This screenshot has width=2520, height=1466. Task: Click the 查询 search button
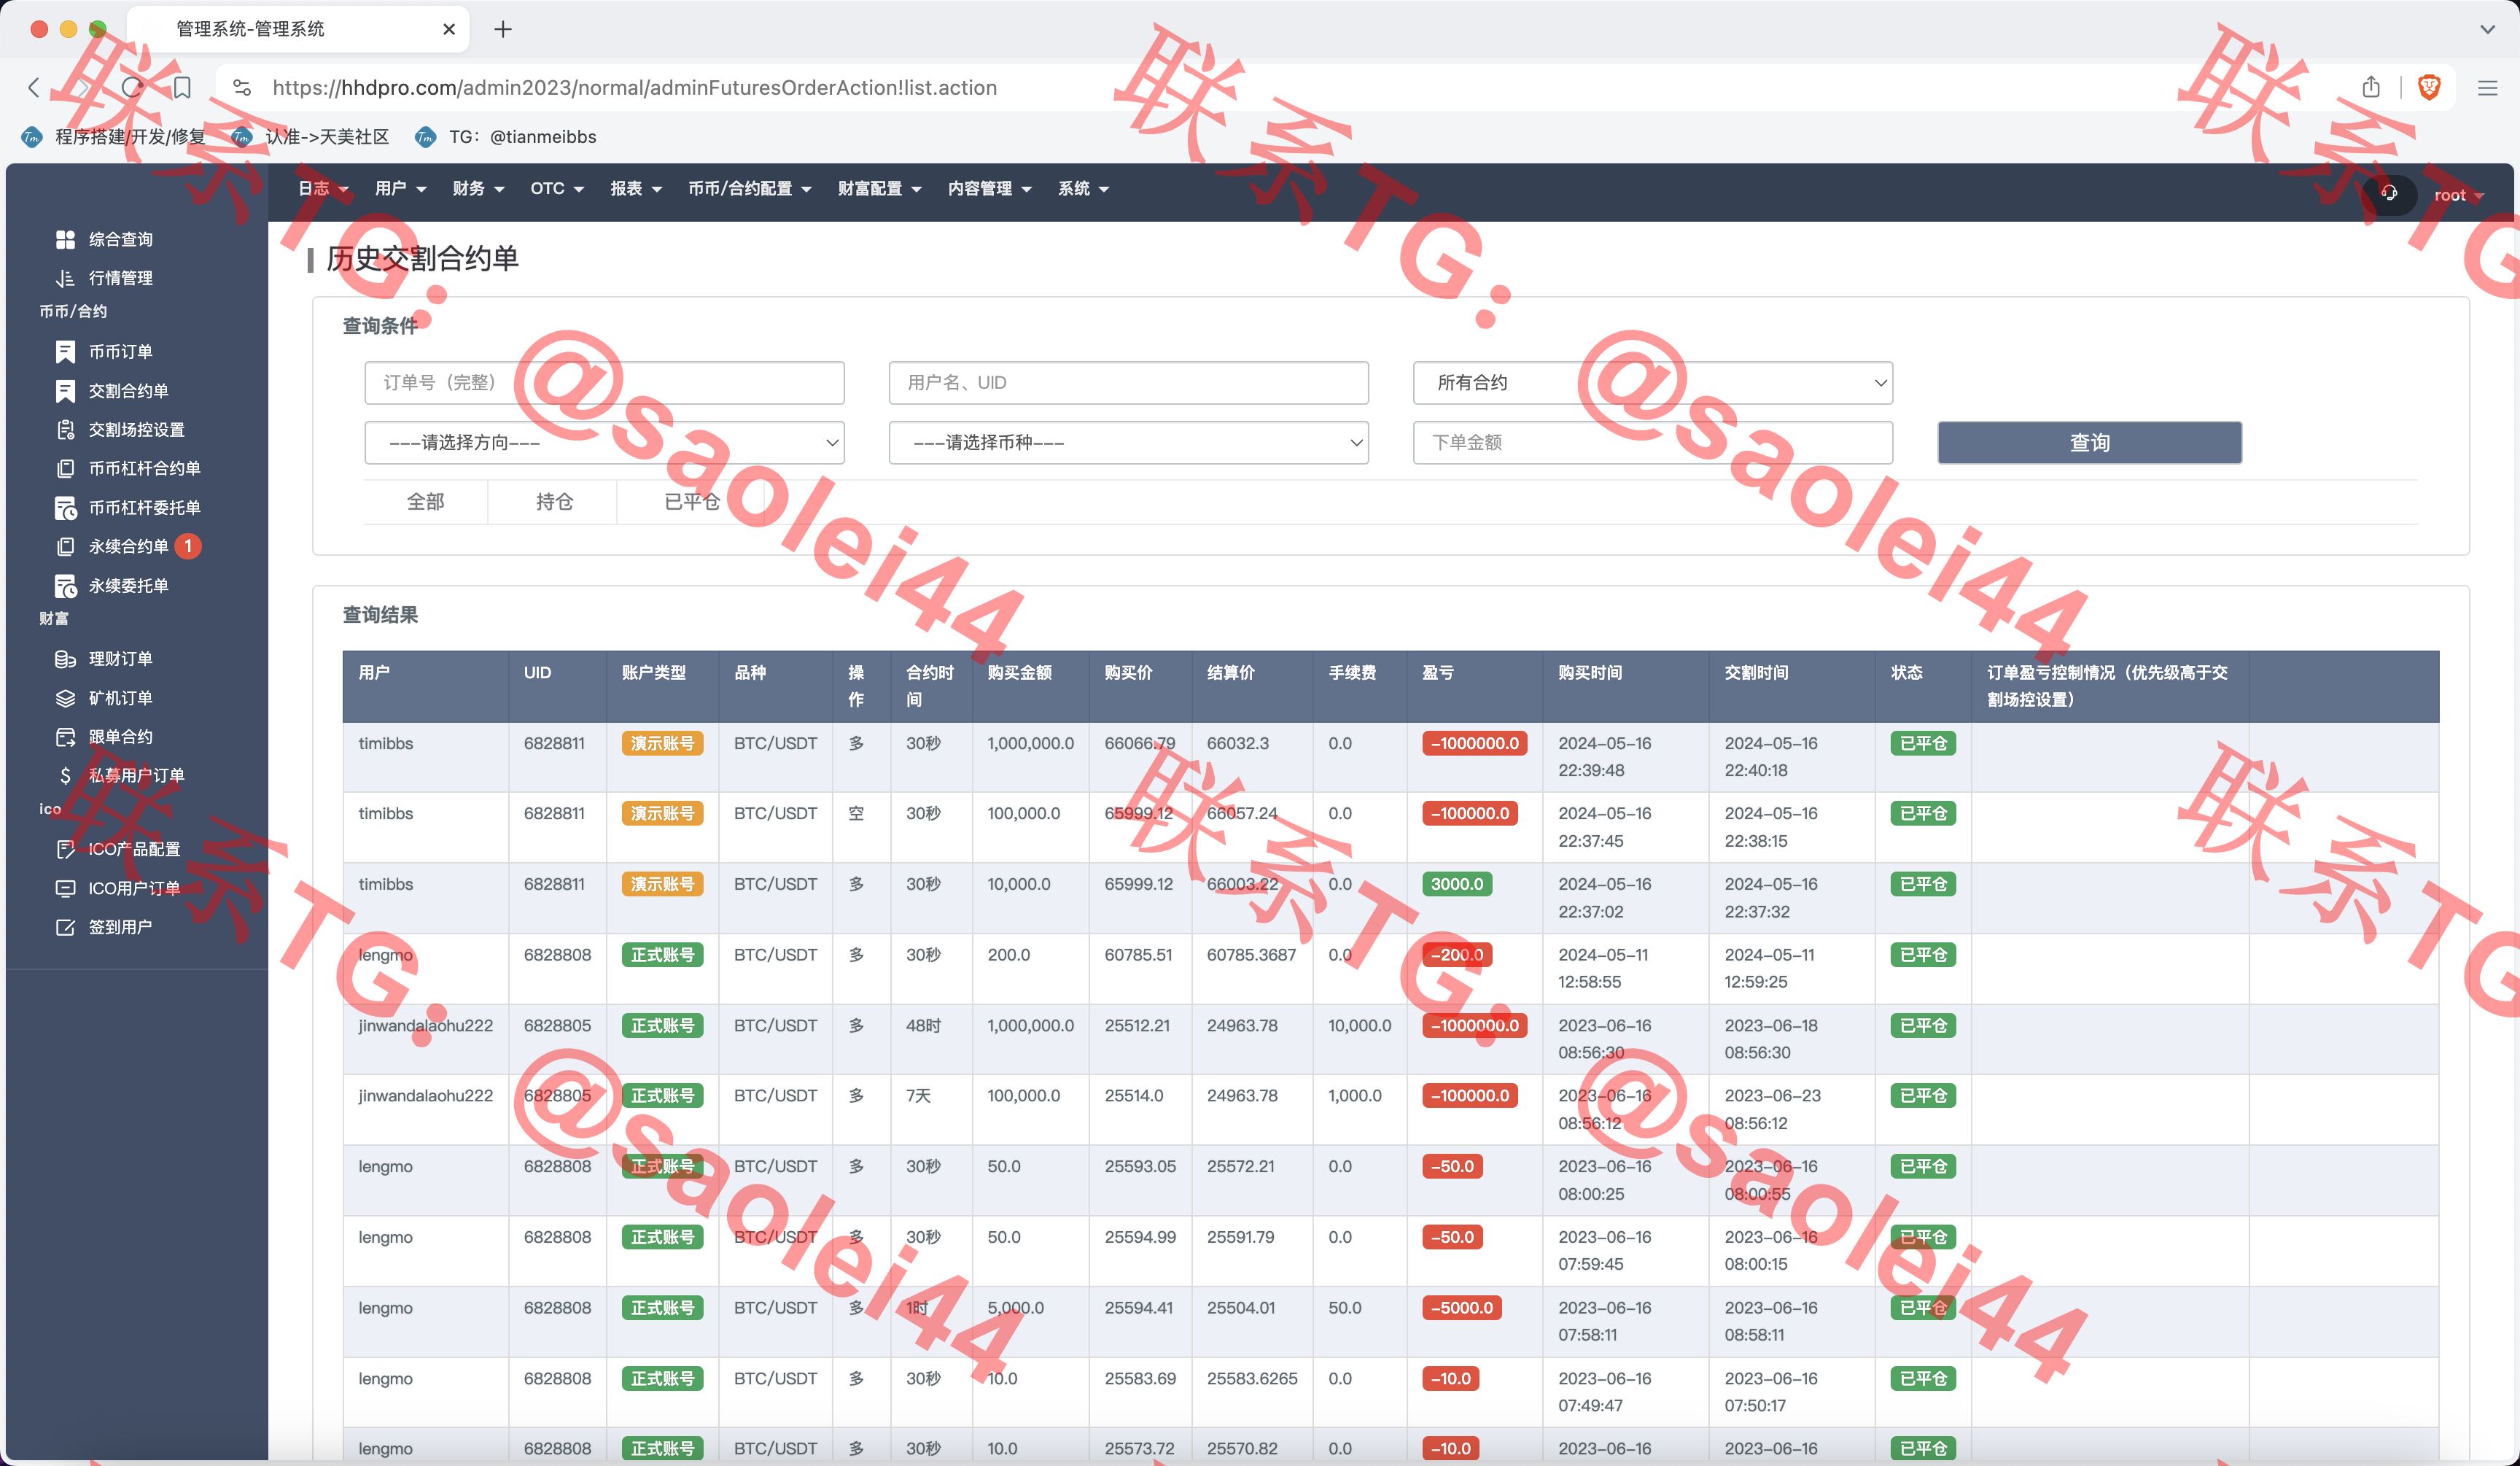click(2089, 443)
